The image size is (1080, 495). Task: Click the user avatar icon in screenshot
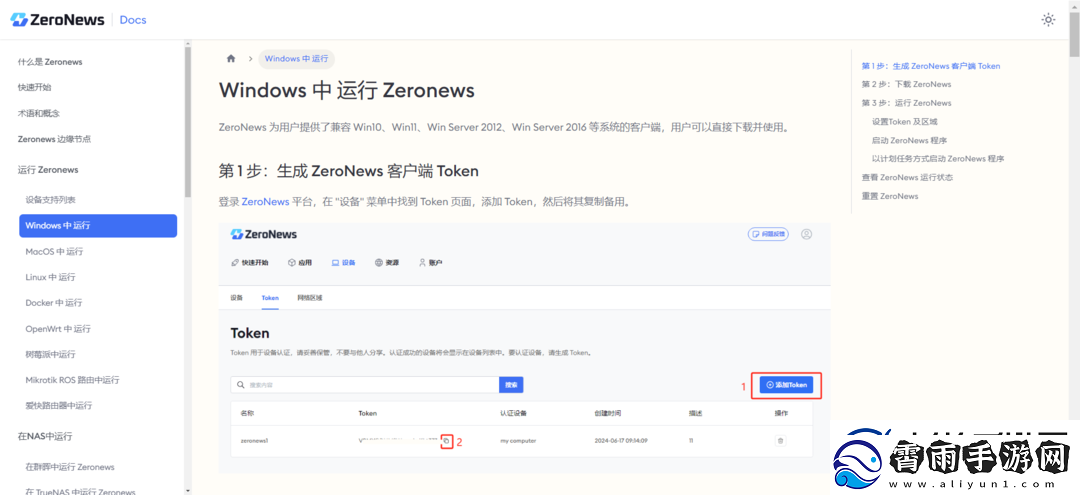(807, 234)
